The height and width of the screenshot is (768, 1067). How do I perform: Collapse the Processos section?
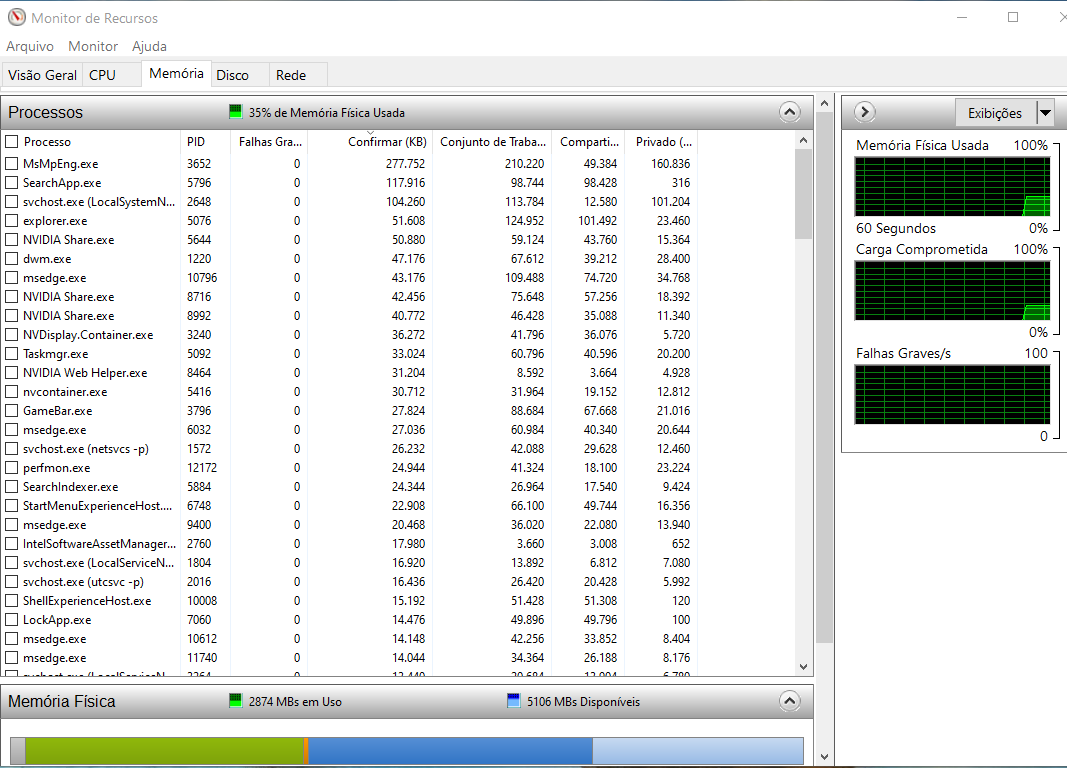pyautogui.click(x=789, y=112)
